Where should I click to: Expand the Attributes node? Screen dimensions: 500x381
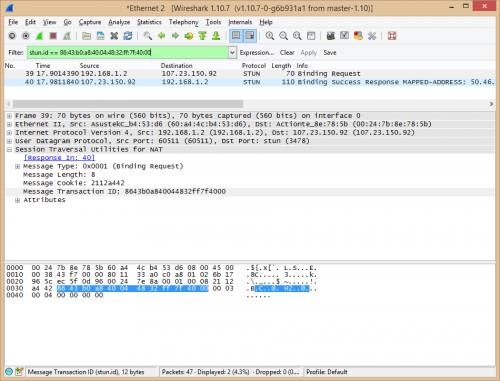tap(17, 200)
